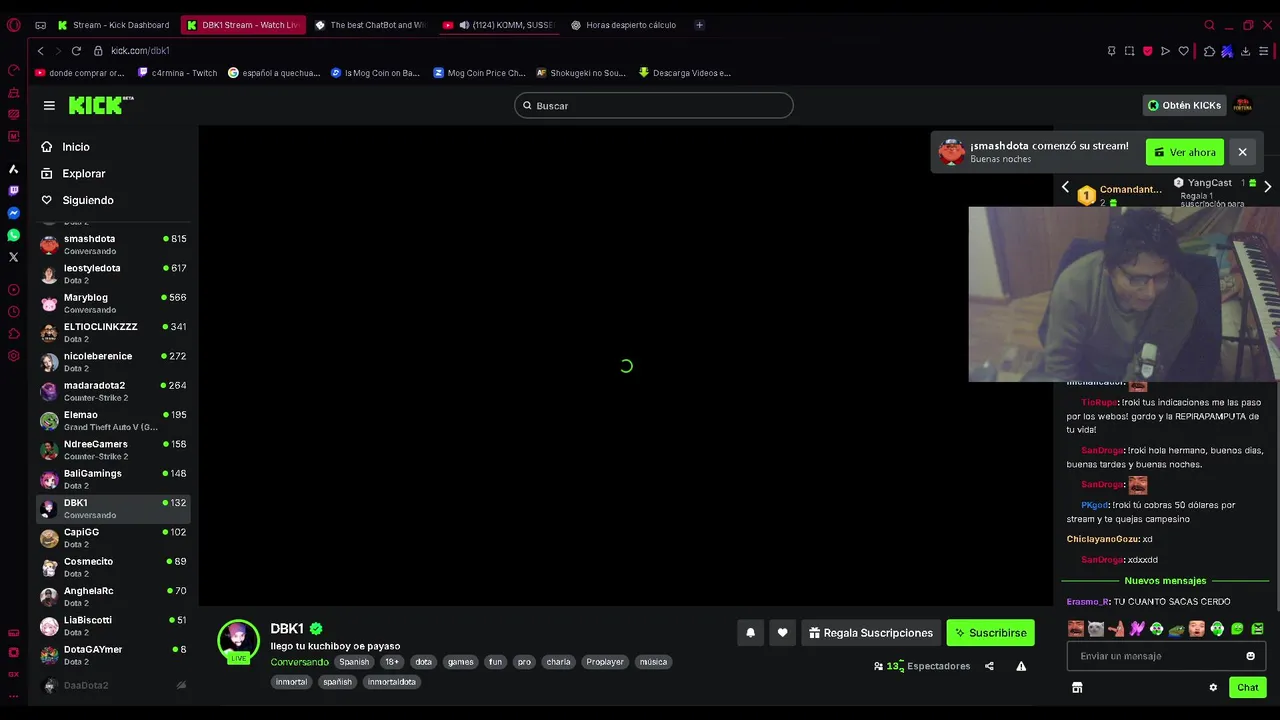This screenshot has height=720, width=1280.
Task: Open Messenger in the Opera sidebar
Action: tap(13, 213)
